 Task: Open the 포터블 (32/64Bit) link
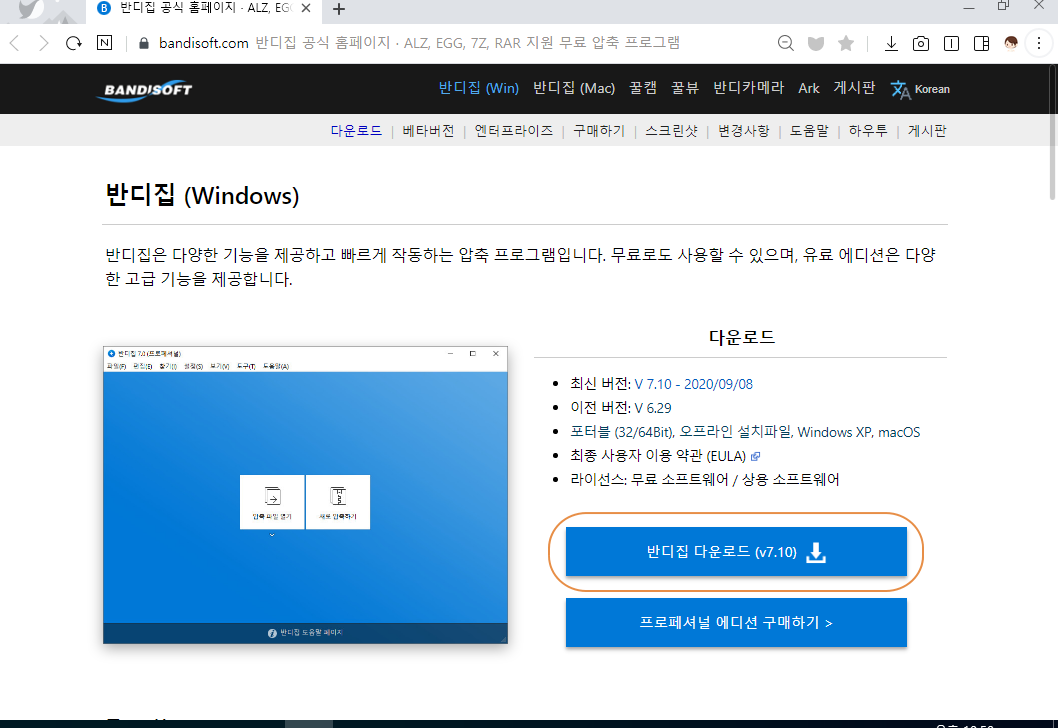tap(621, 432)
